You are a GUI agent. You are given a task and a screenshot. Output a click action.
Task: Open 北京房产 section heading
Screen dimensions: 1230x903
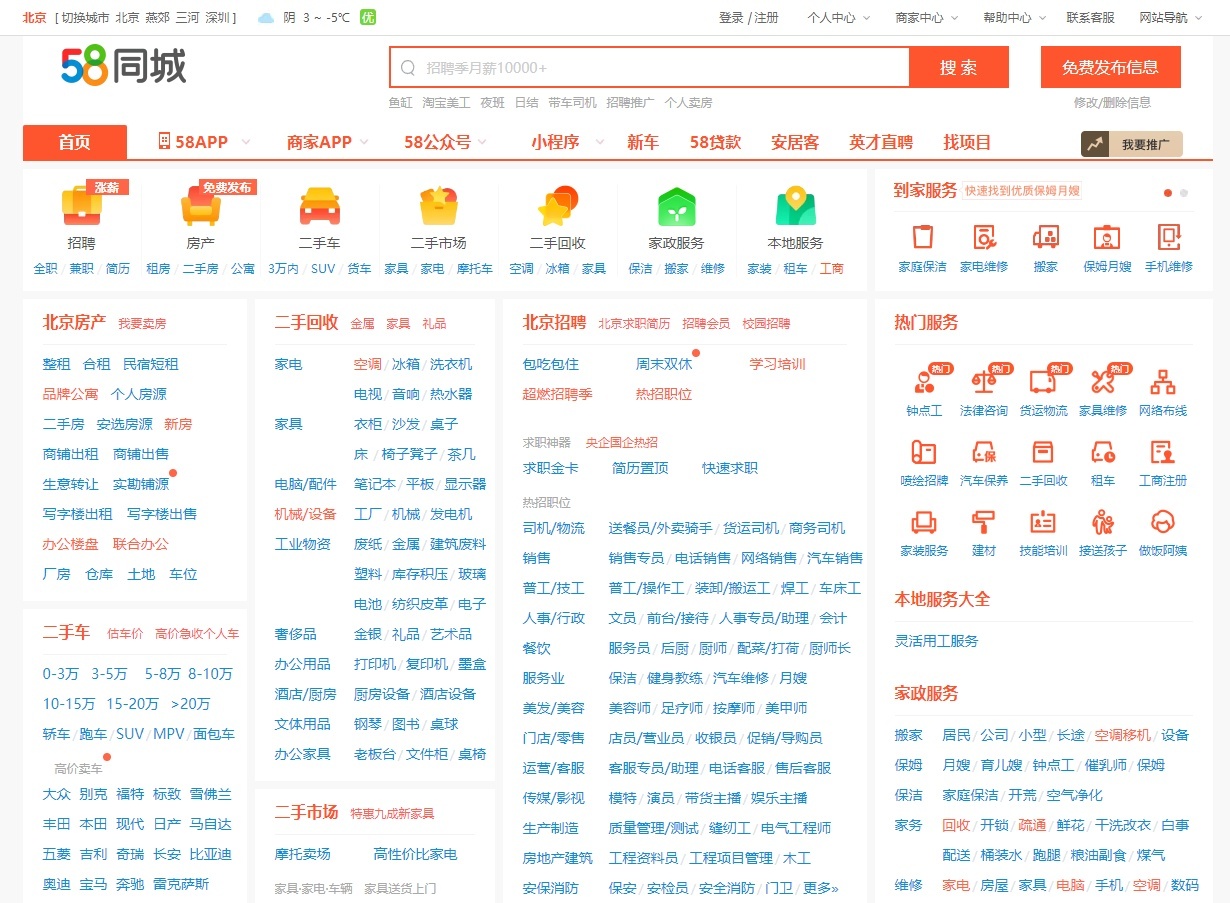coord(74,322)
